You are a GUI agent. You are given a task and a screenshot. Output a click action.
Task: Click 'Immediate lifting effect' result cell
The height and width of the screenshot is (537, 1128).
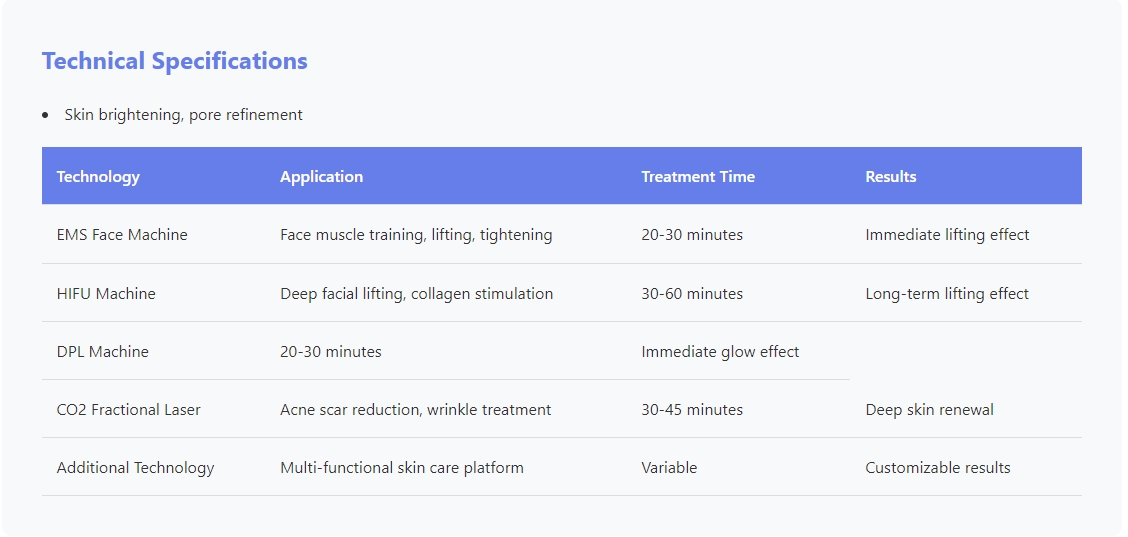click(947, 235)
